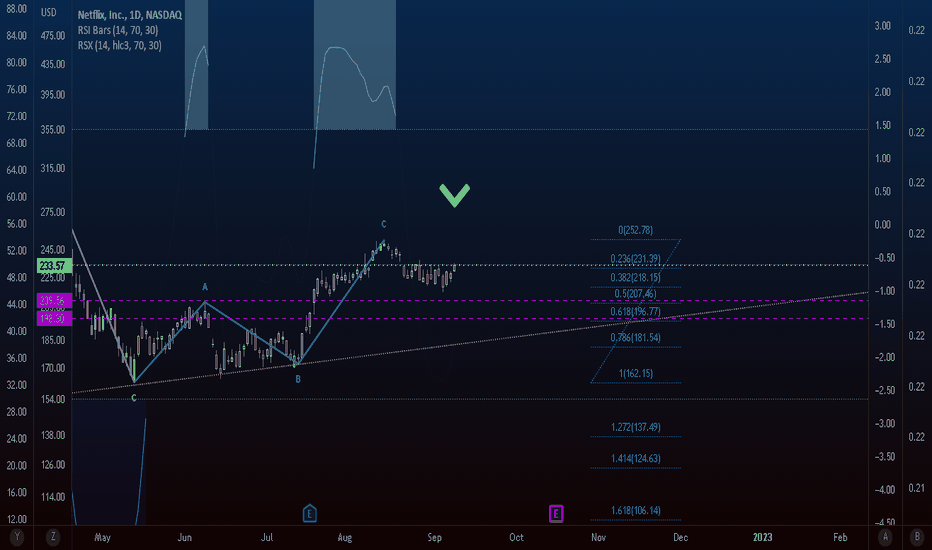Click -4.00 on the right indicator scale
932x550 pixels.
tap(884, 490)
